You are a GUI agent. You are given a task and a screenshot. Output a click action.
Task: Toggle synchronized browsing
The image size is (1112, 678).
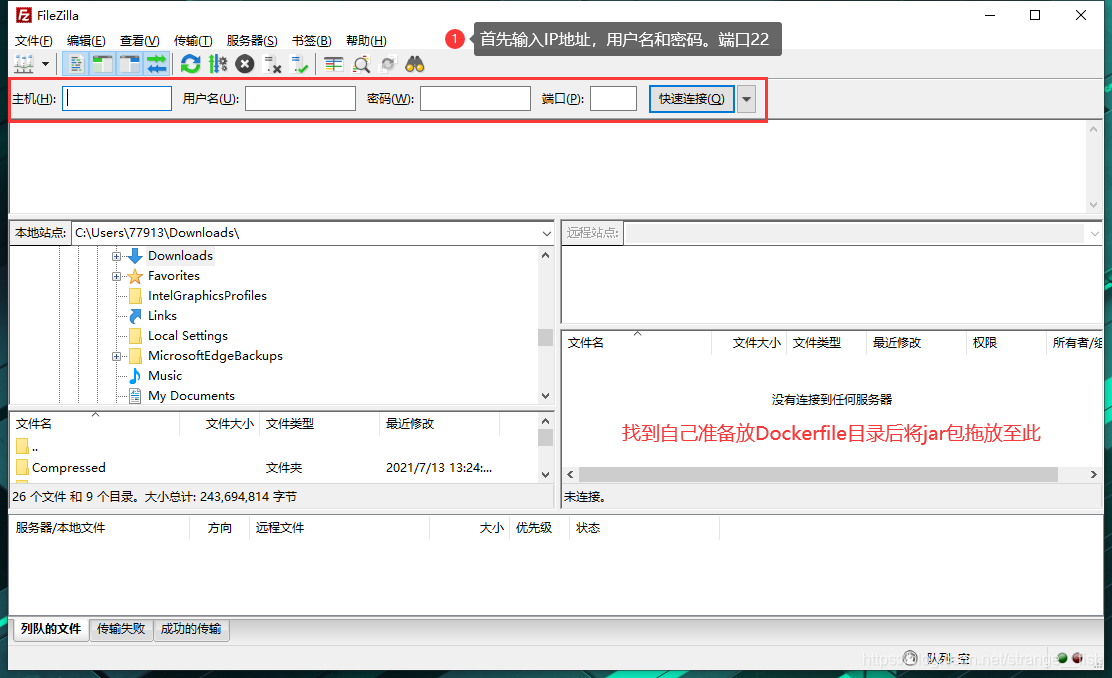pyautogui.click(x=388, y=65)
